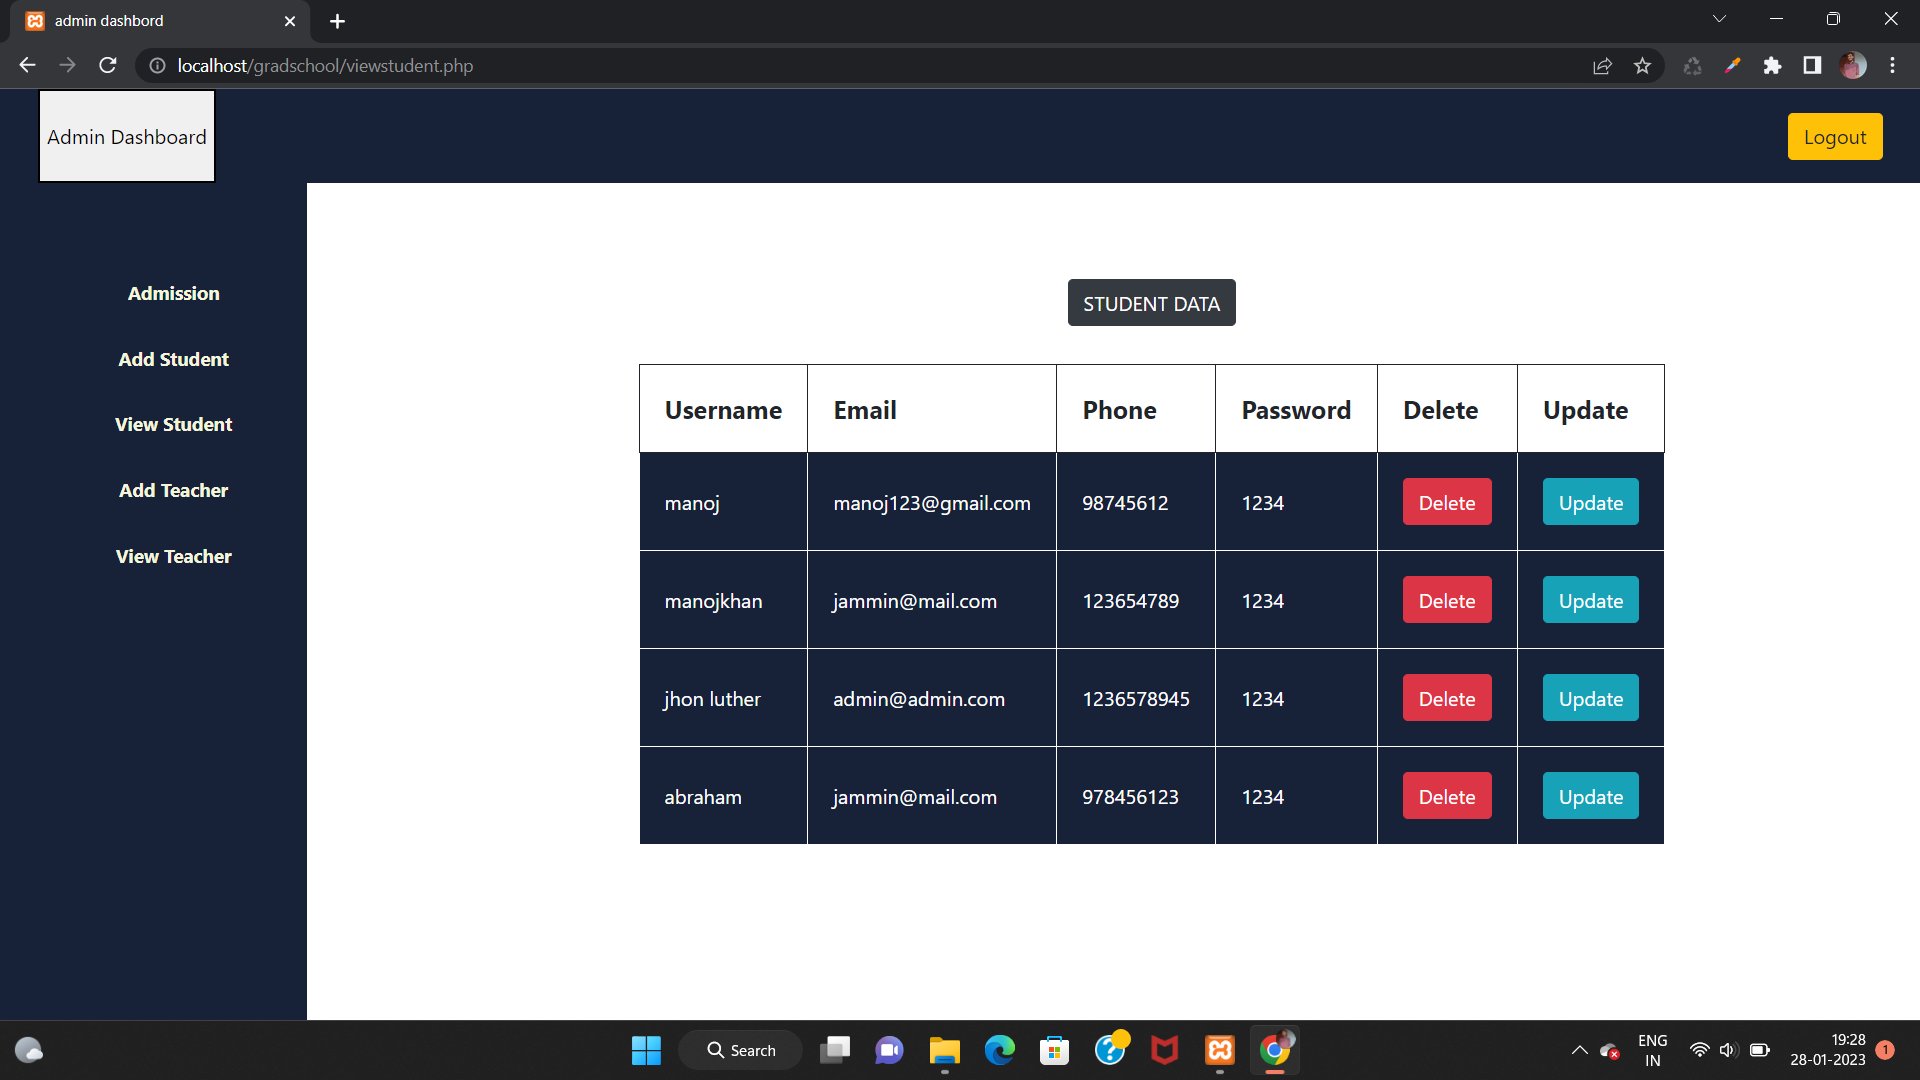
Task: Click the Logout button
Action: coord(1835,136)
